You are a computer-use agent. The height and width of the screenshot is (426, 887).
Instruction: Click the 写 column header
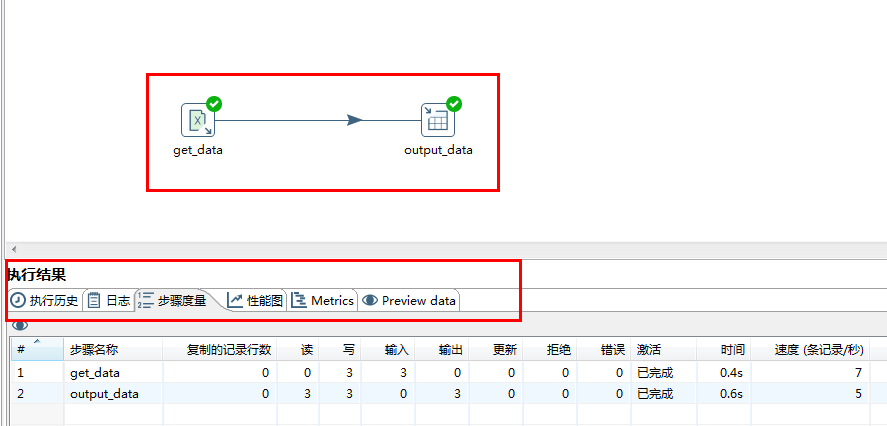pos(340,349)
